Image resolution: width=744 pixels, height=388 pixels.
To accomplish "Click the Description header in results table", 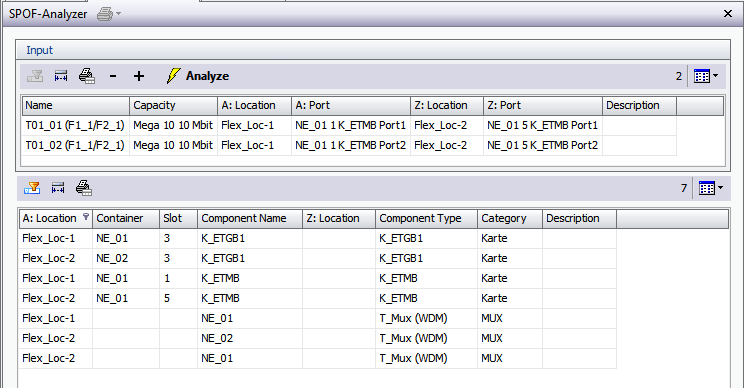I will coord(579,218).
